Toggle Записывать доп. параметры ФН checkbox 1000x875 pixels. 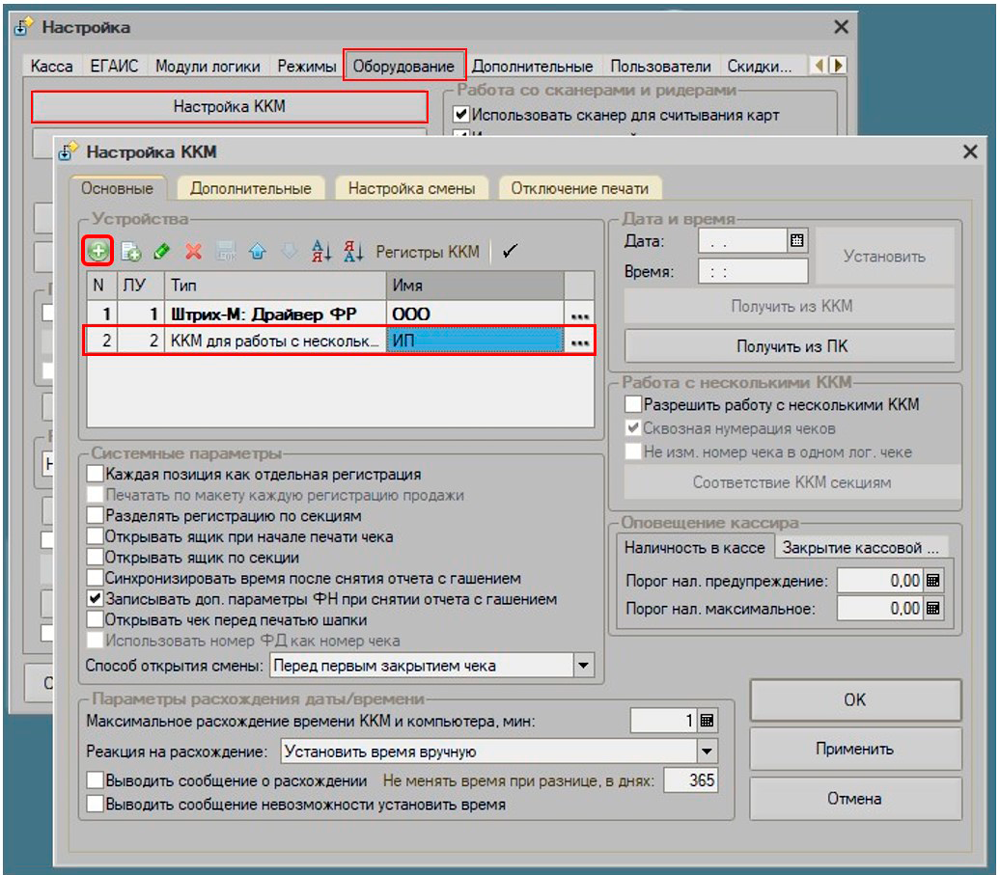(95, 599)
